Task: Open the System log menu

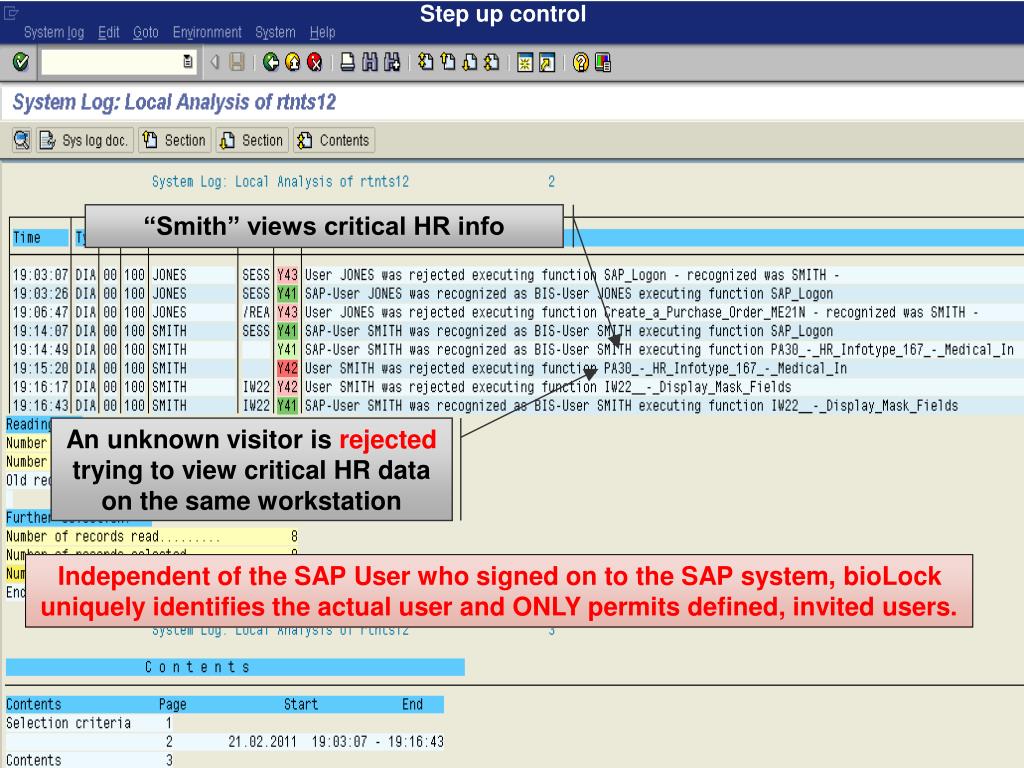Action: pos(54,32)
